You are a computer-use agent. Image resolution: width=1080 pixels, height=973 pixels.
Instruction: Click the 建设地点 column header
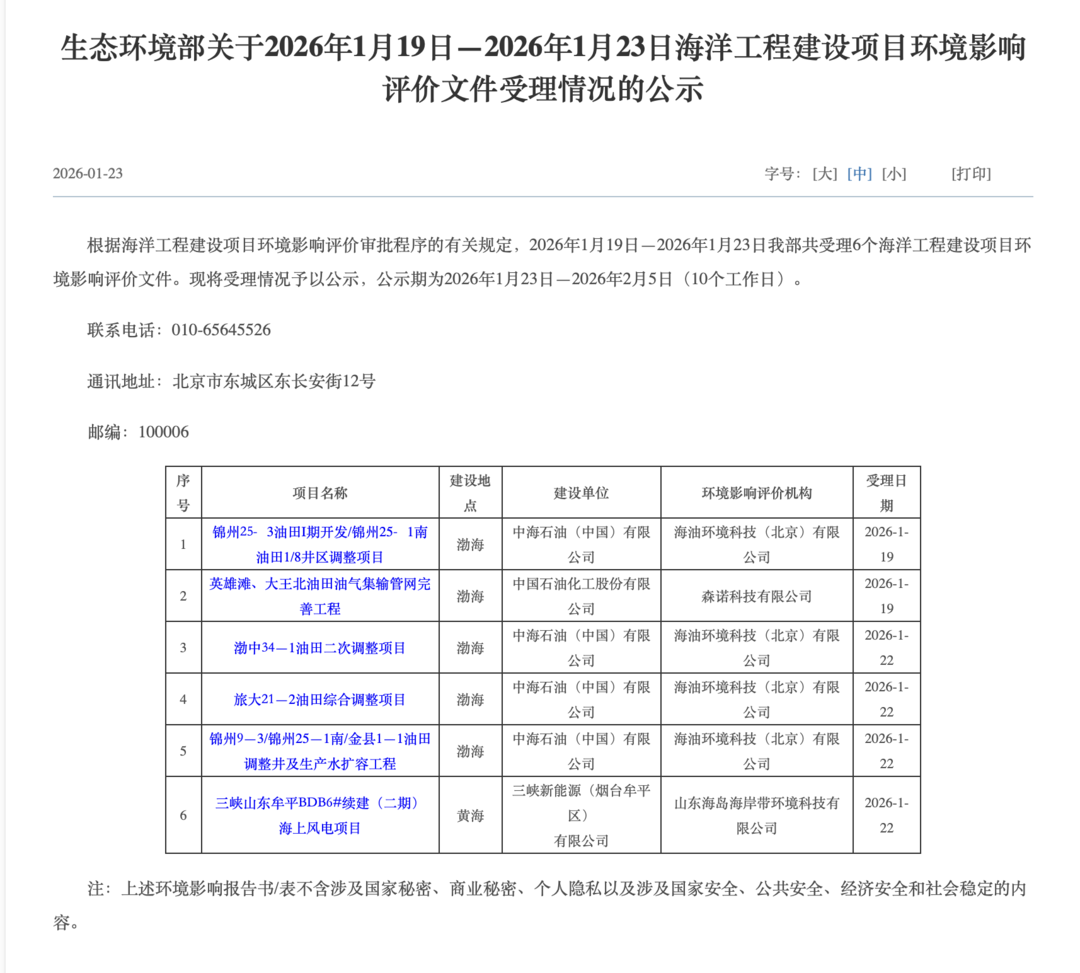pyautogui.click(x=470, y=492)
